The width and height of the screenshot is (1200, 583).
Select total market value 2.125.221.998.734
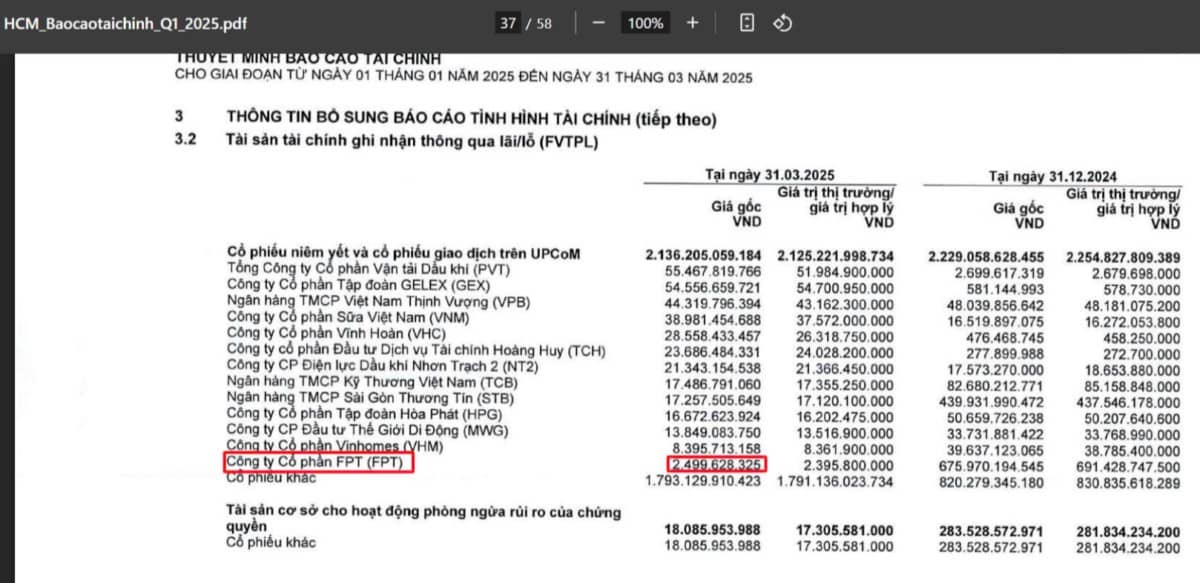click(x=836, y=255)
